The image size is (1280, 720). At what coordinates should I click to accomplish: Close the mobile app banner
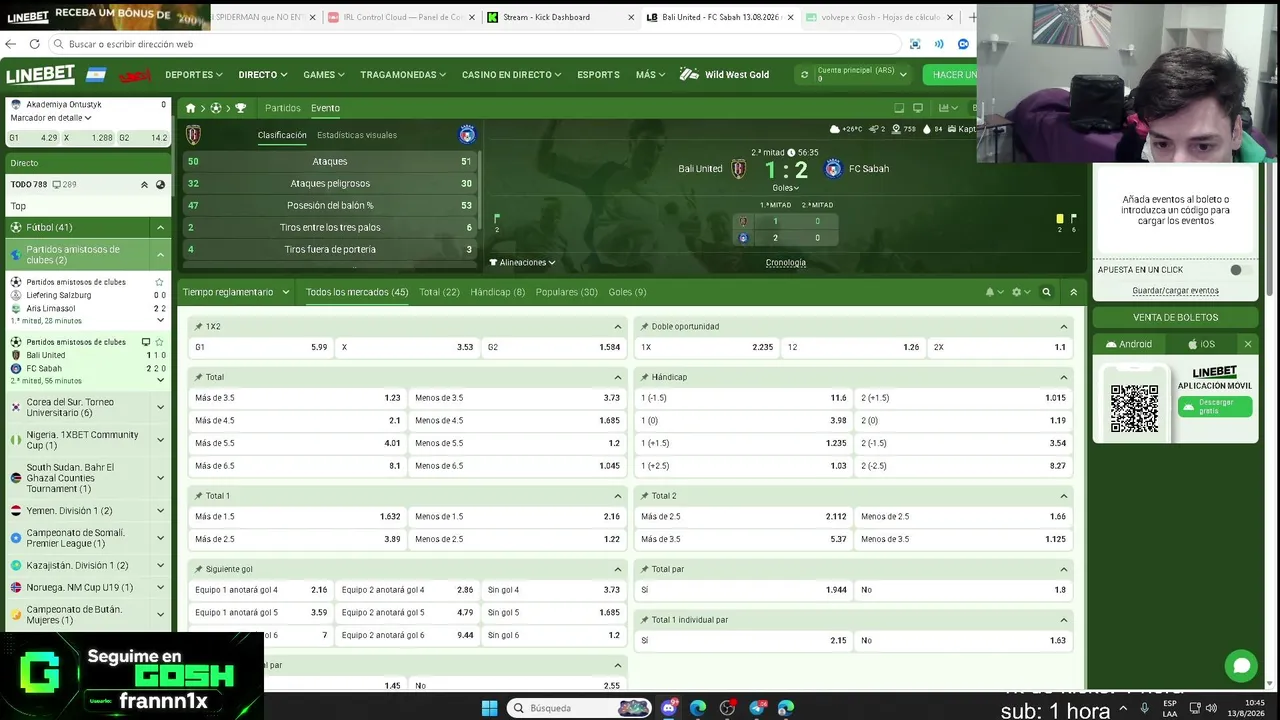coord(1247,344)
